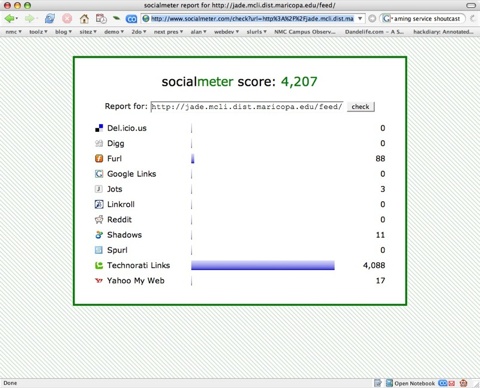
Task: Open the history clock icon in the toolbar
Action: pyautogui.click(x=101, y=19)
